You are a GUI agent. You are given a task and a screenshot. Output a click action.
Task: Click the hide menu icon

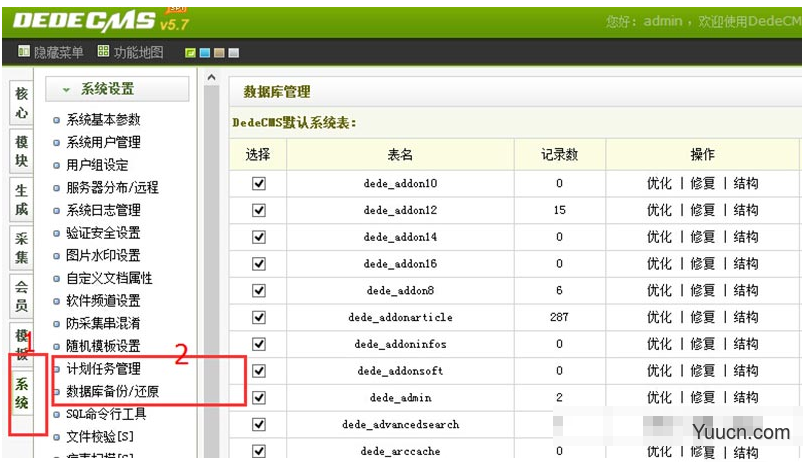(24, 51)
